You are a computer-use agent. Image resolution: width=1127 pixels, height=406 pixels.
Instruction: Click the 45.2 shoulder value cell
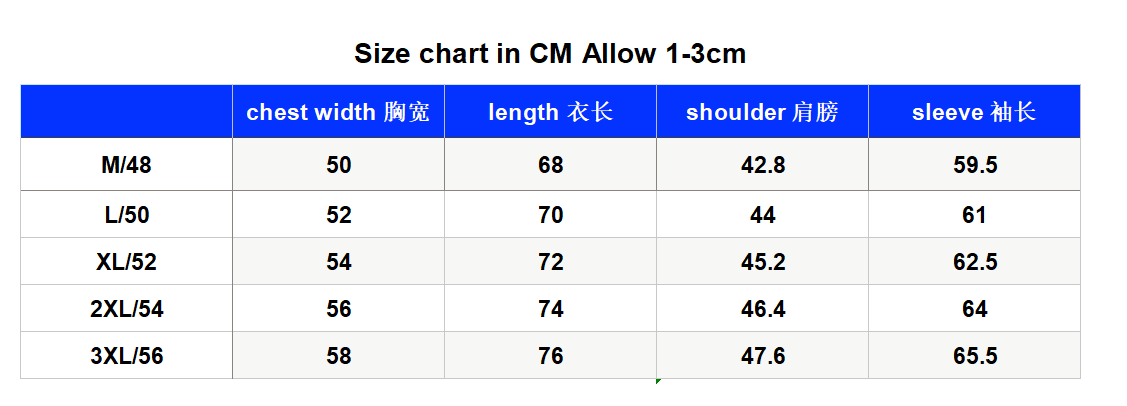763,262
